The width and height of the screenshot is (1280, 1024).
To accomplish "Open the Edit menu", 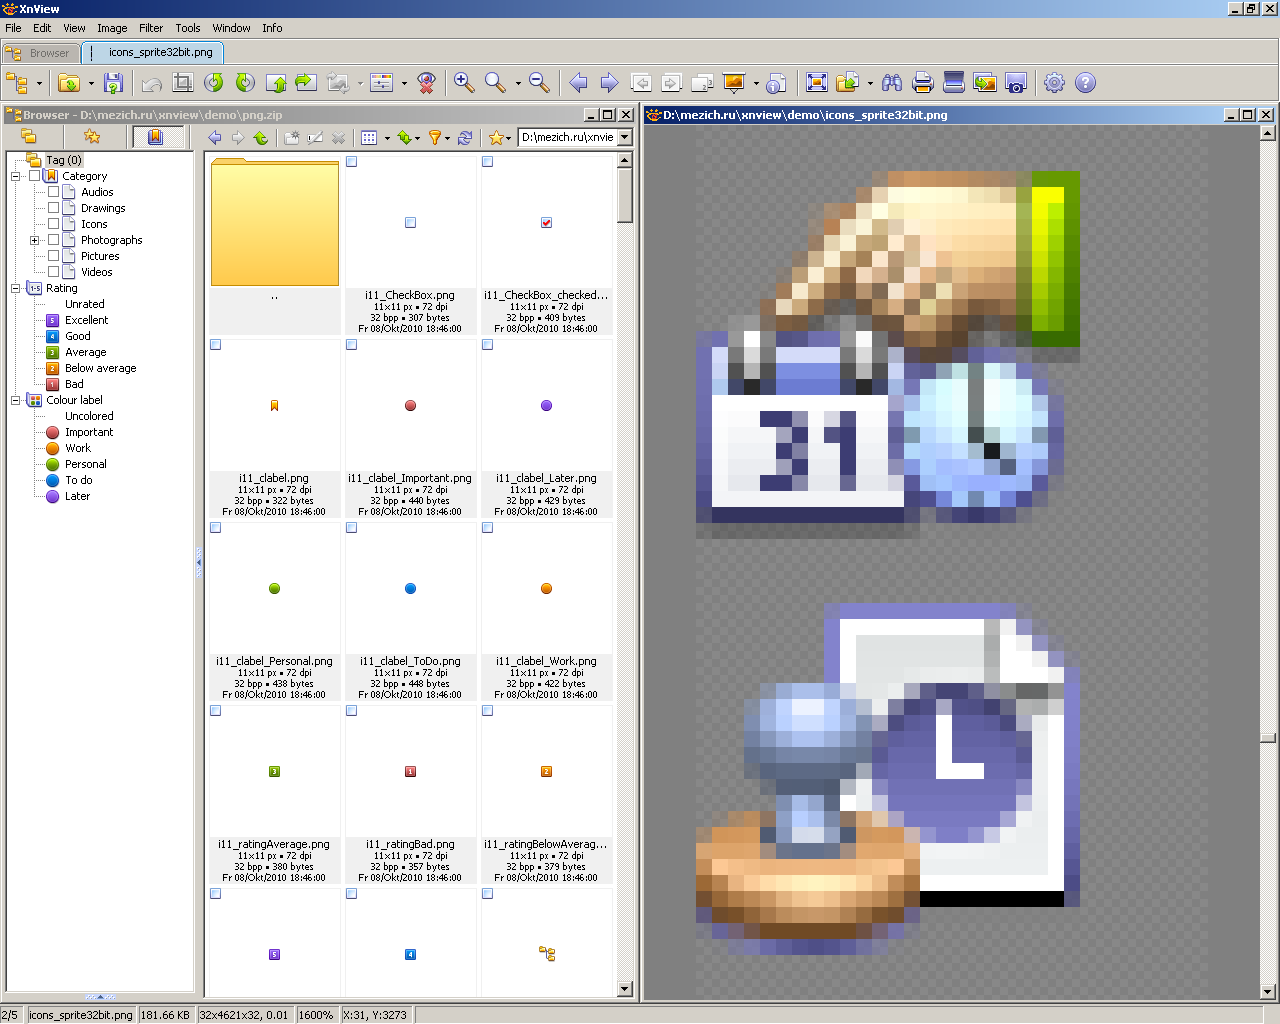I will point(42,28).
